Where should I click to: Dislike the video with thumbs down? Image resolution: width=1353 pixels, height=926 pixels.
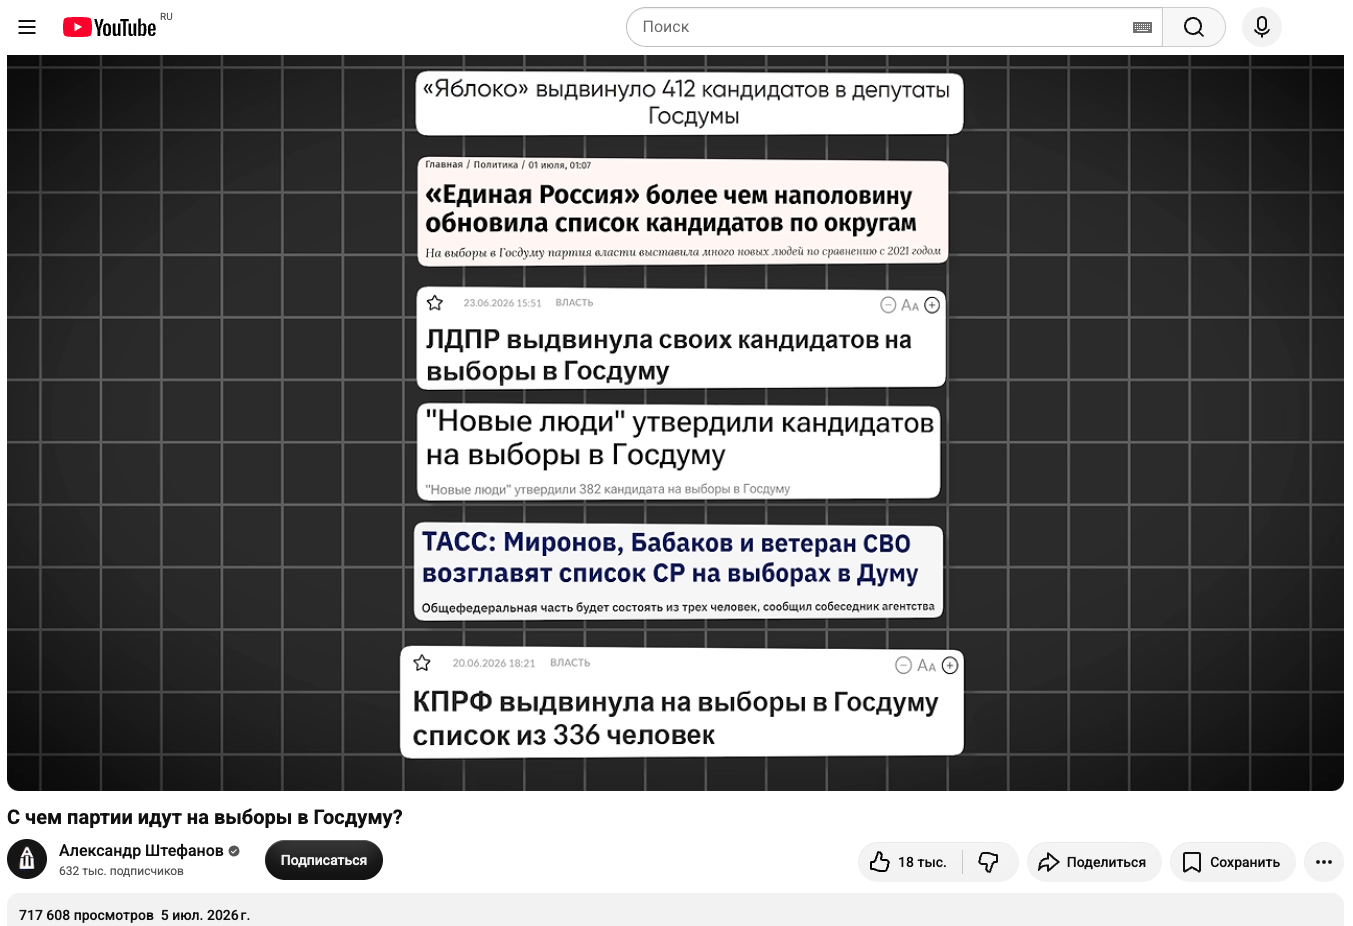[989, 862]
